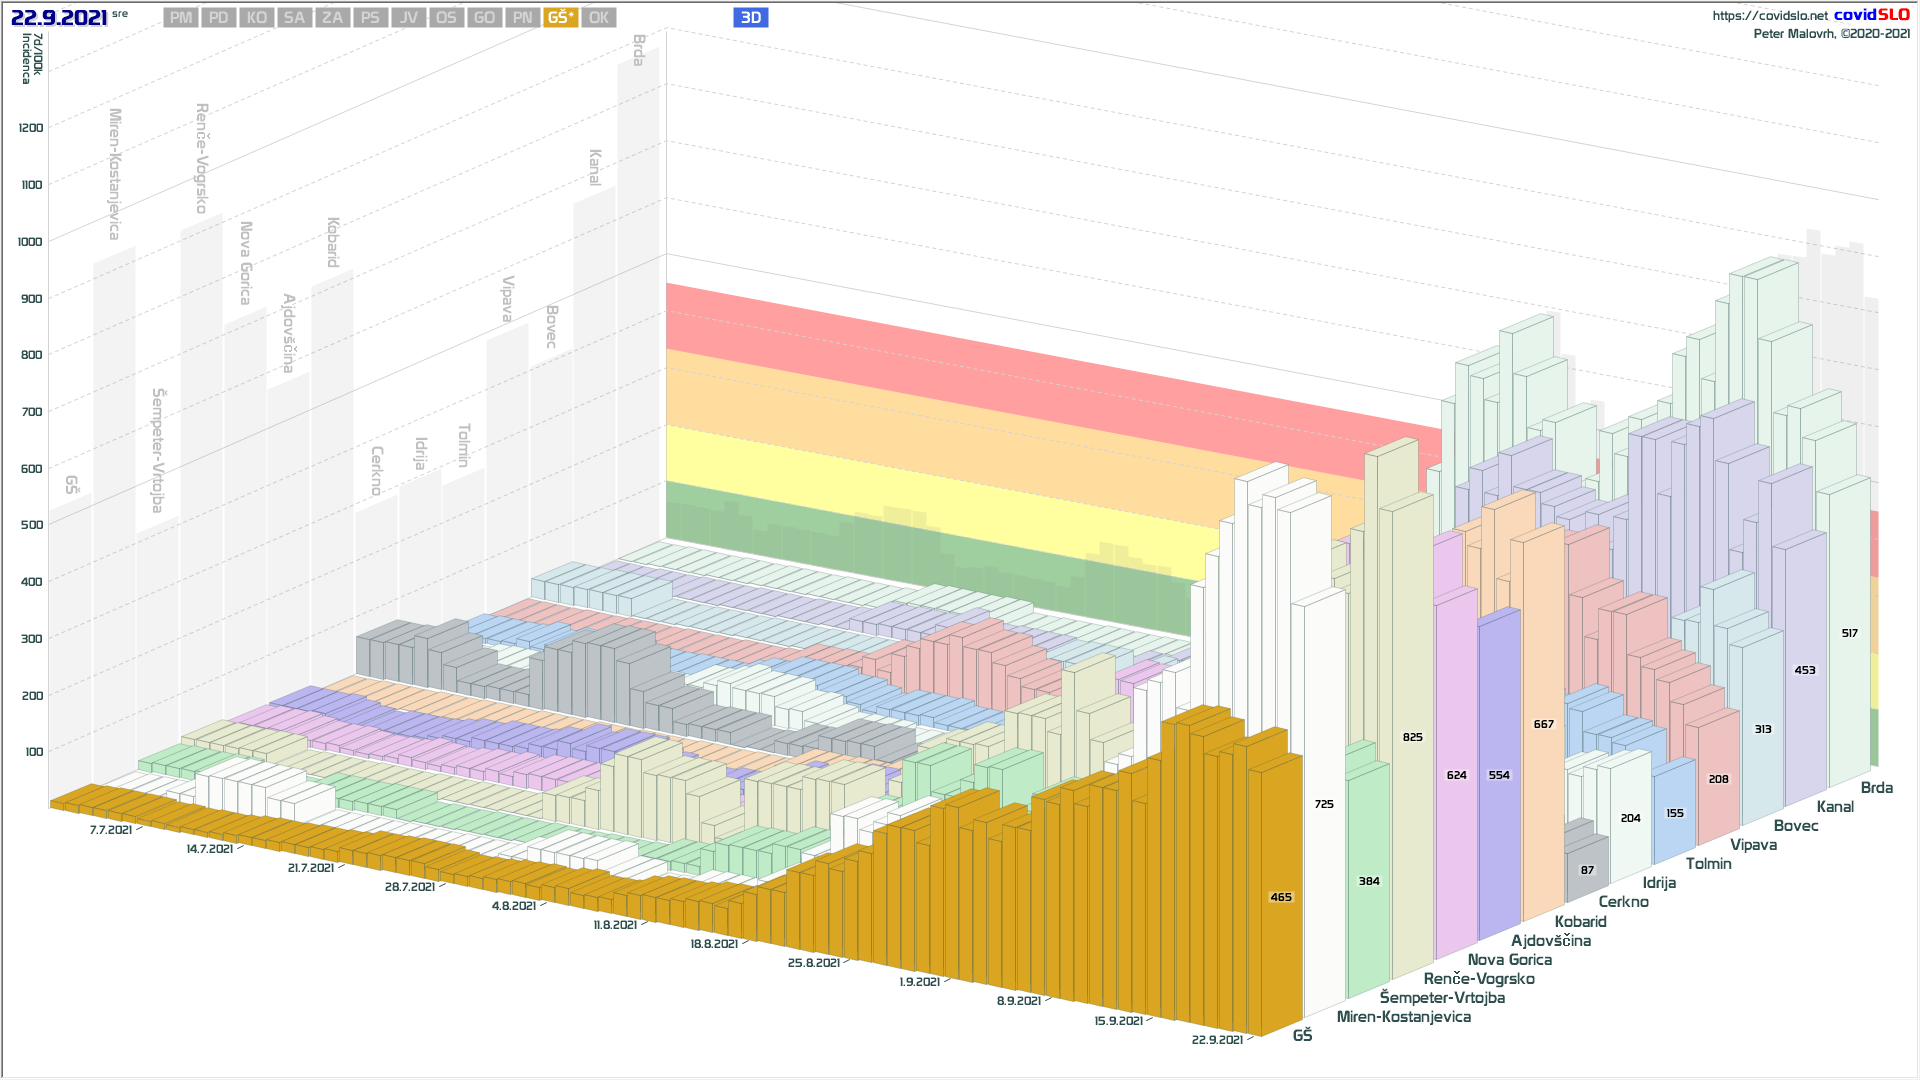Click the 7.7.2021 timeline date marker

tap(111, 830)
